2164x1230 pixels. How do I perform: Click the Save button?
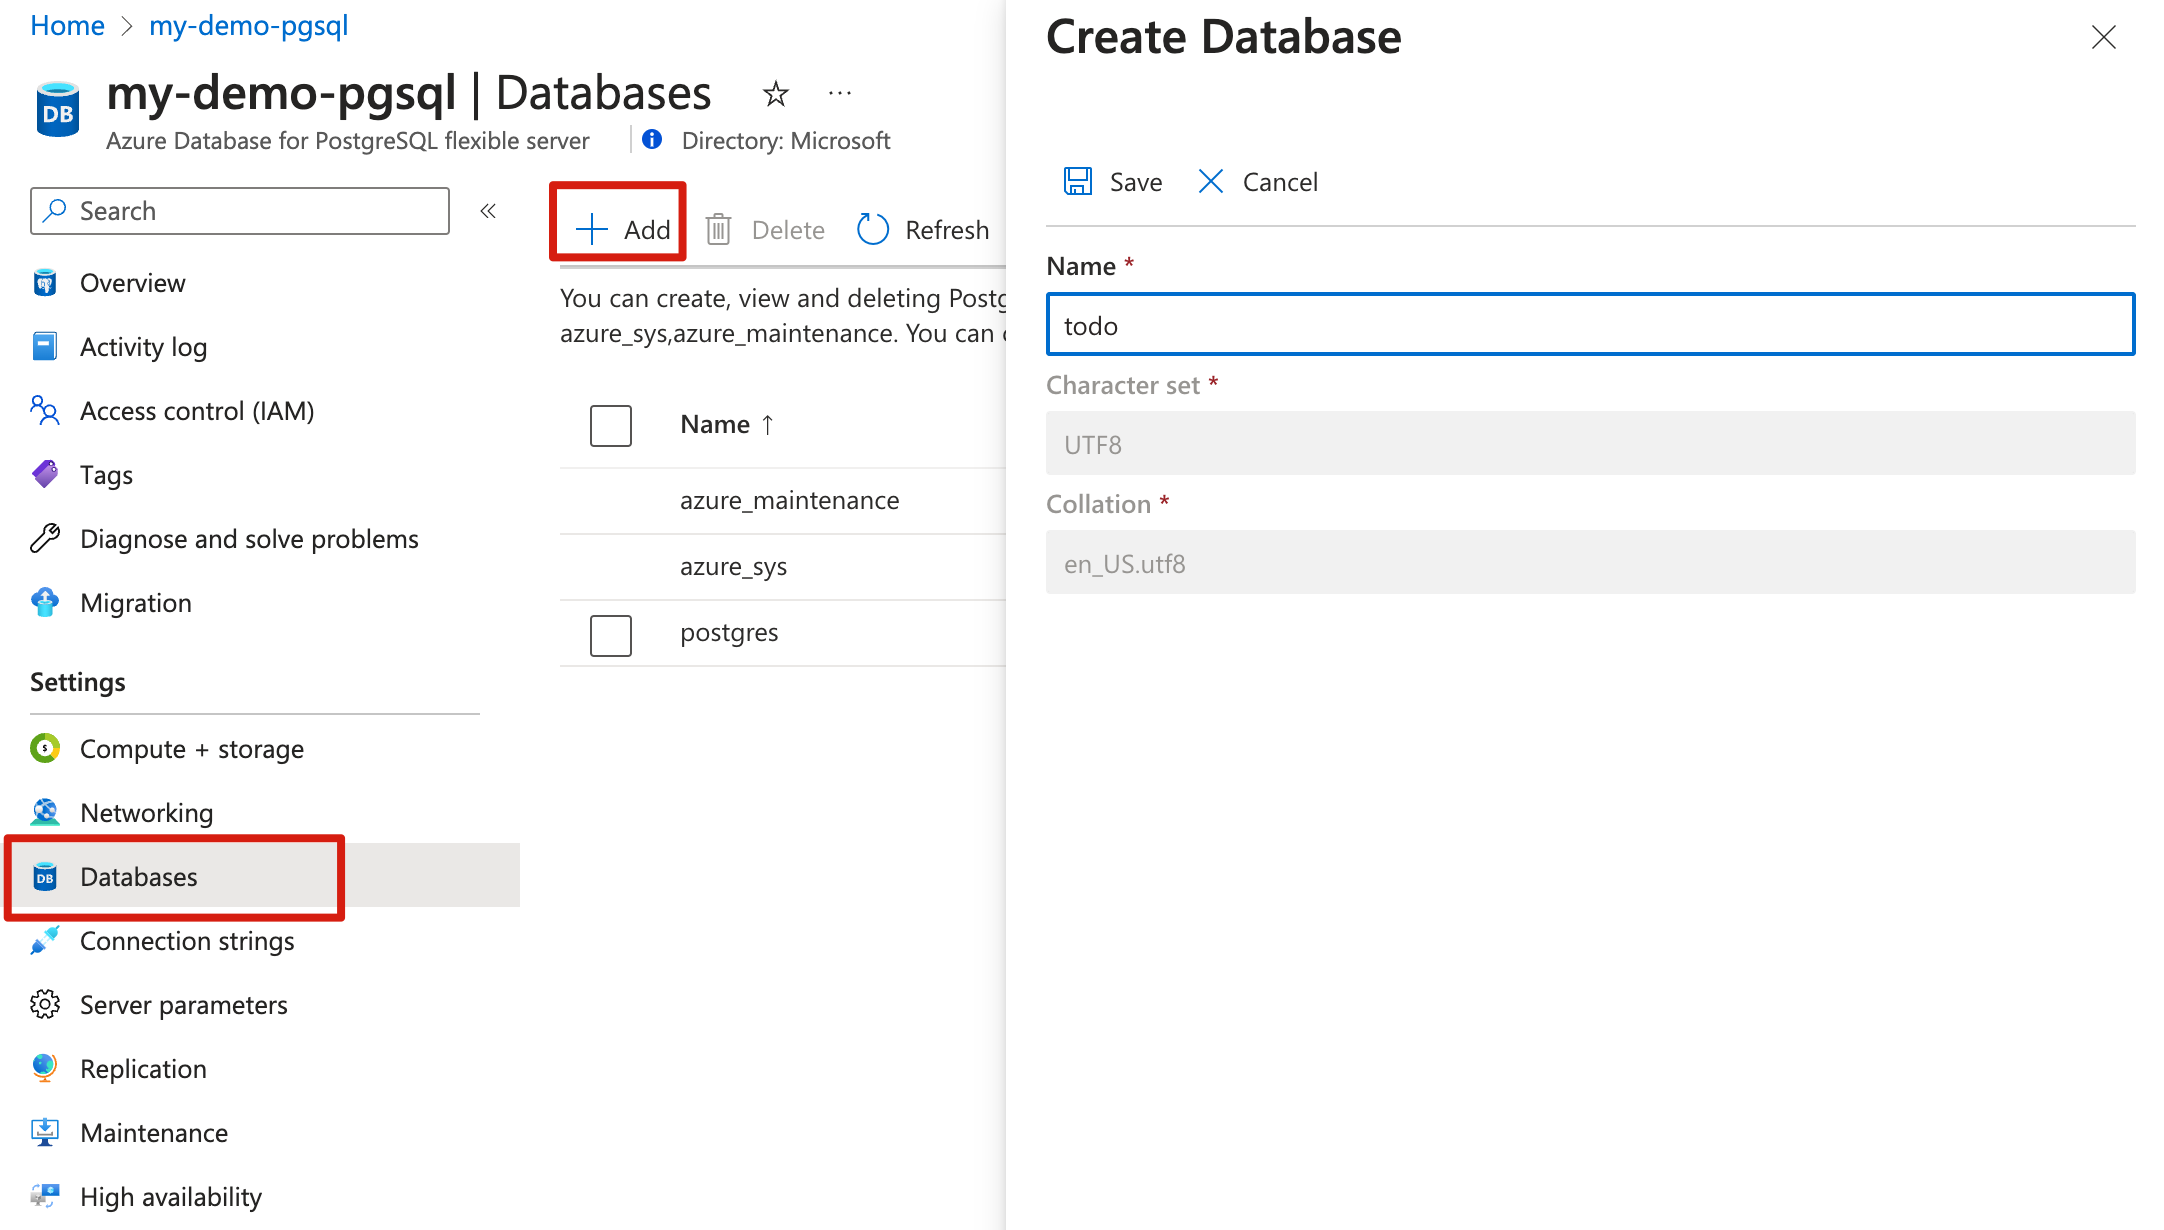(x=1116, y=181)
